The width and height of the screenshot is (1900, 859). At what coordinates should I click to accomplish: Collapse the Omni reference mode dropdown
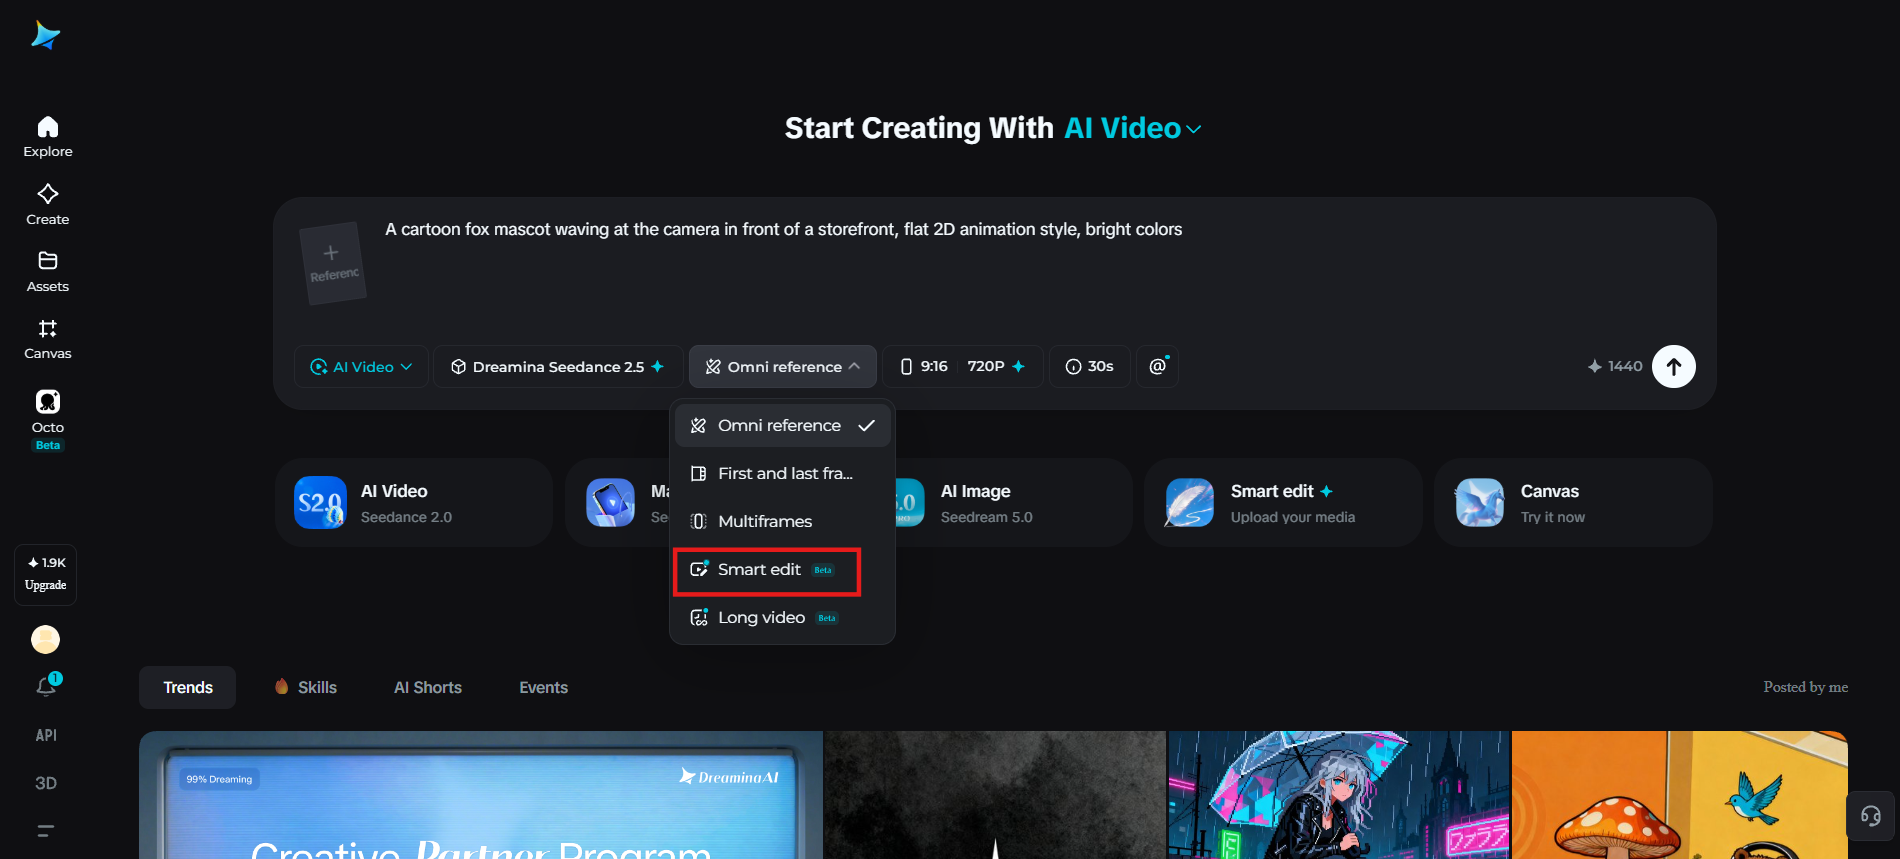783,367
